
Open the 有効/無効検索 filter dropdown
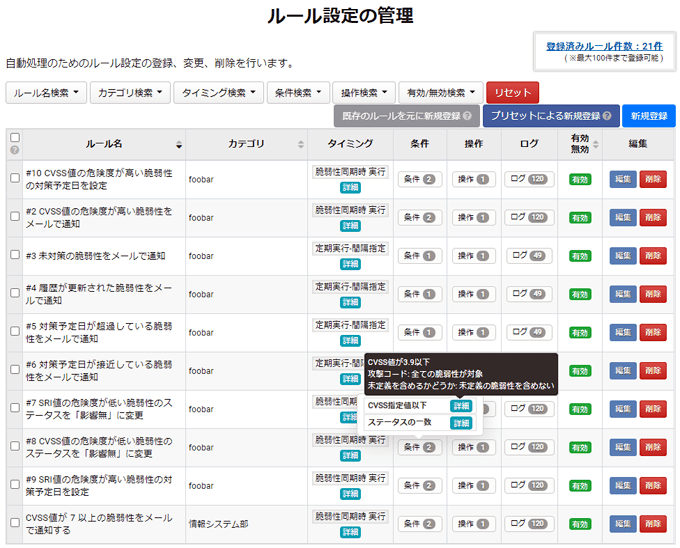click(x=440, y=93)
